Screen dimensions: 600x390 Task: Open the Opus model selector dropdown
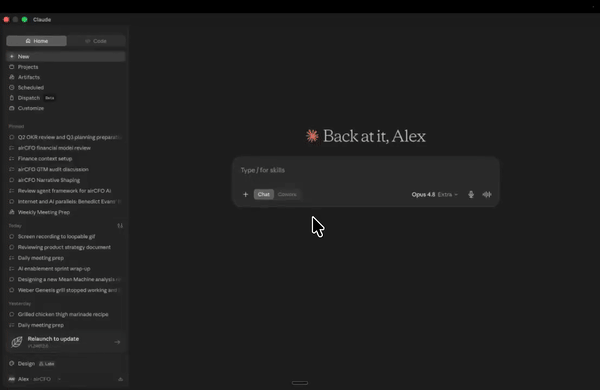coord(435,194)
